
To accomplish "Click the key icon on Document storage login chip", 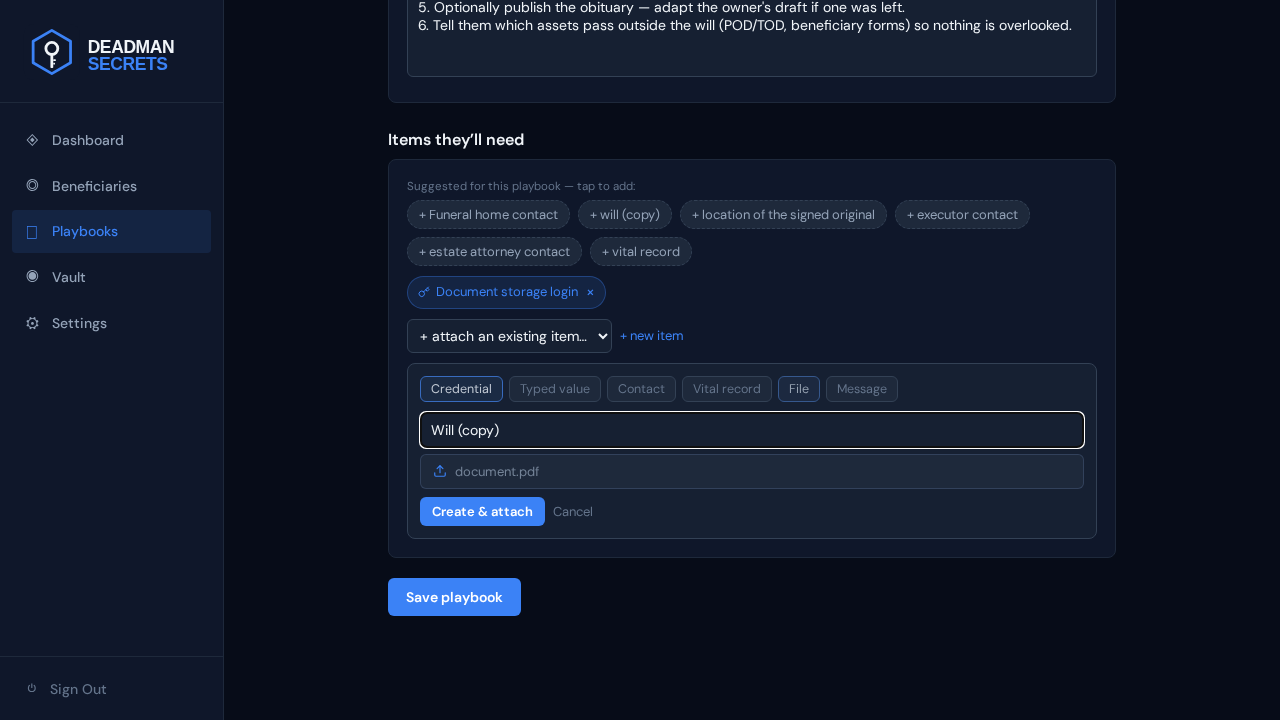I will [424, 292].
